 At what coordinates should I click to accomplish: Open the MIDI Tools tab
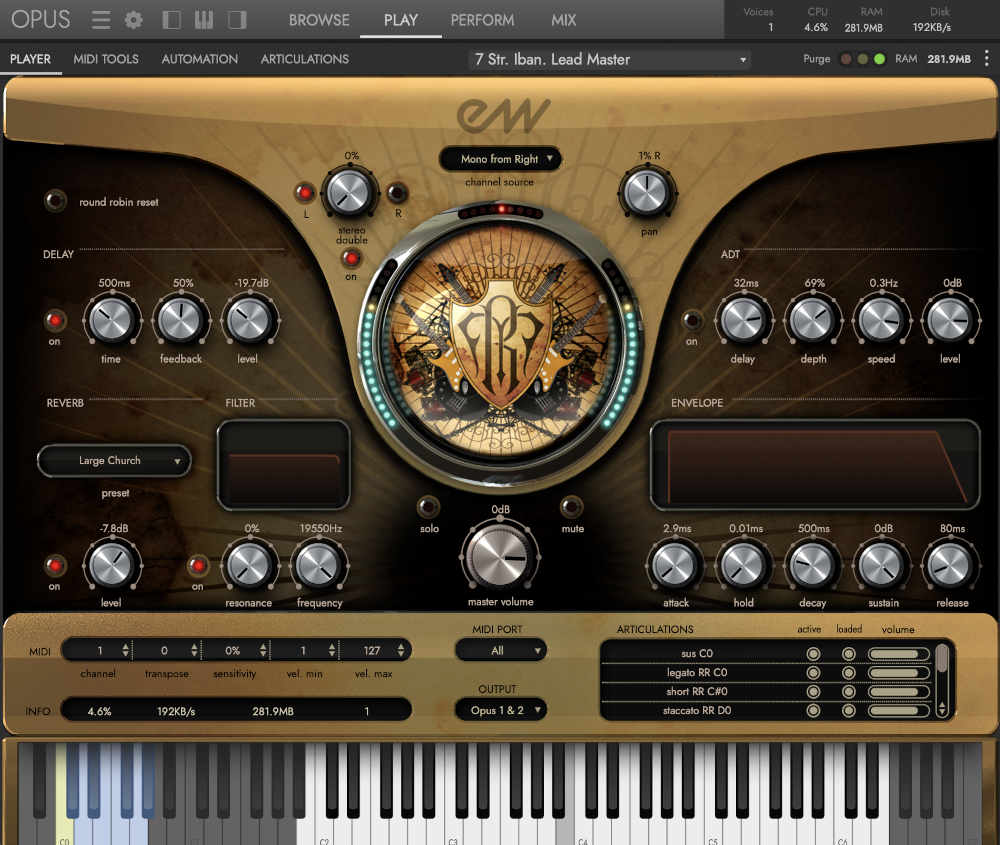click(106, 59)
